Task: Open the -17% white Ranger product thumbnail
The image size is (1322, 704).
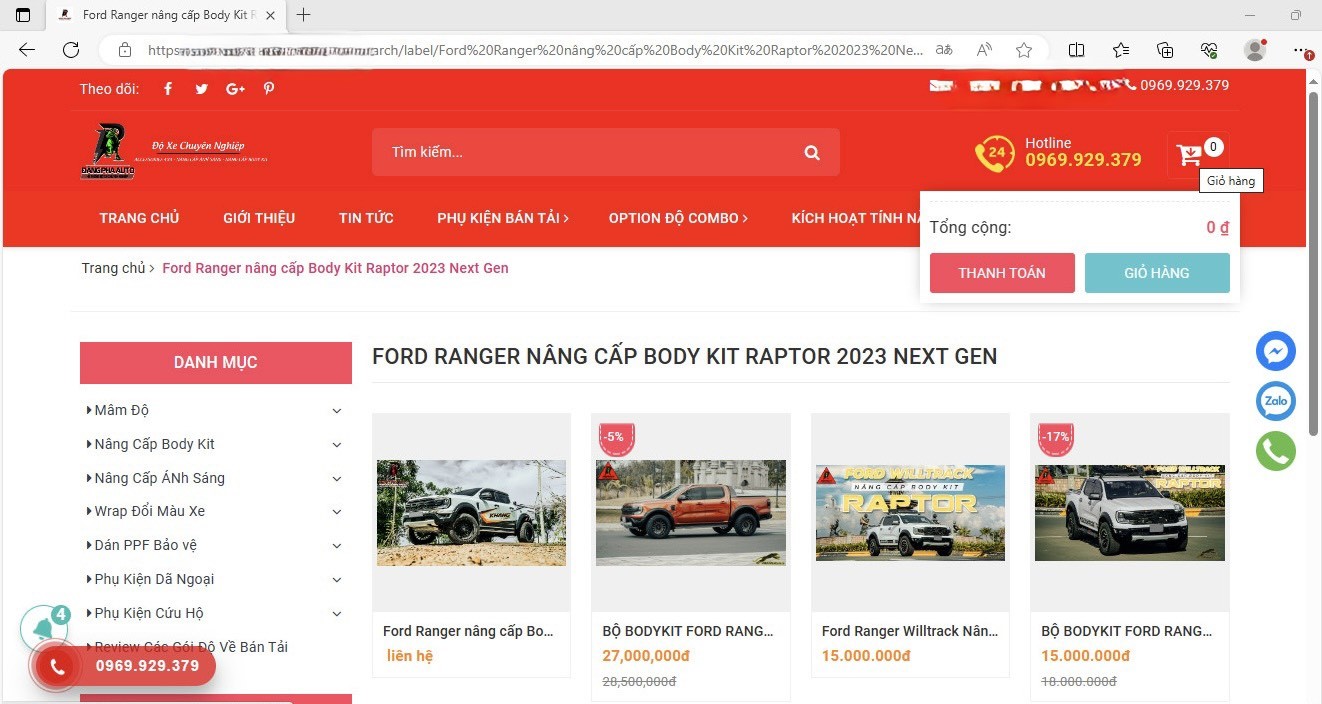Action: coord(1130,513)
